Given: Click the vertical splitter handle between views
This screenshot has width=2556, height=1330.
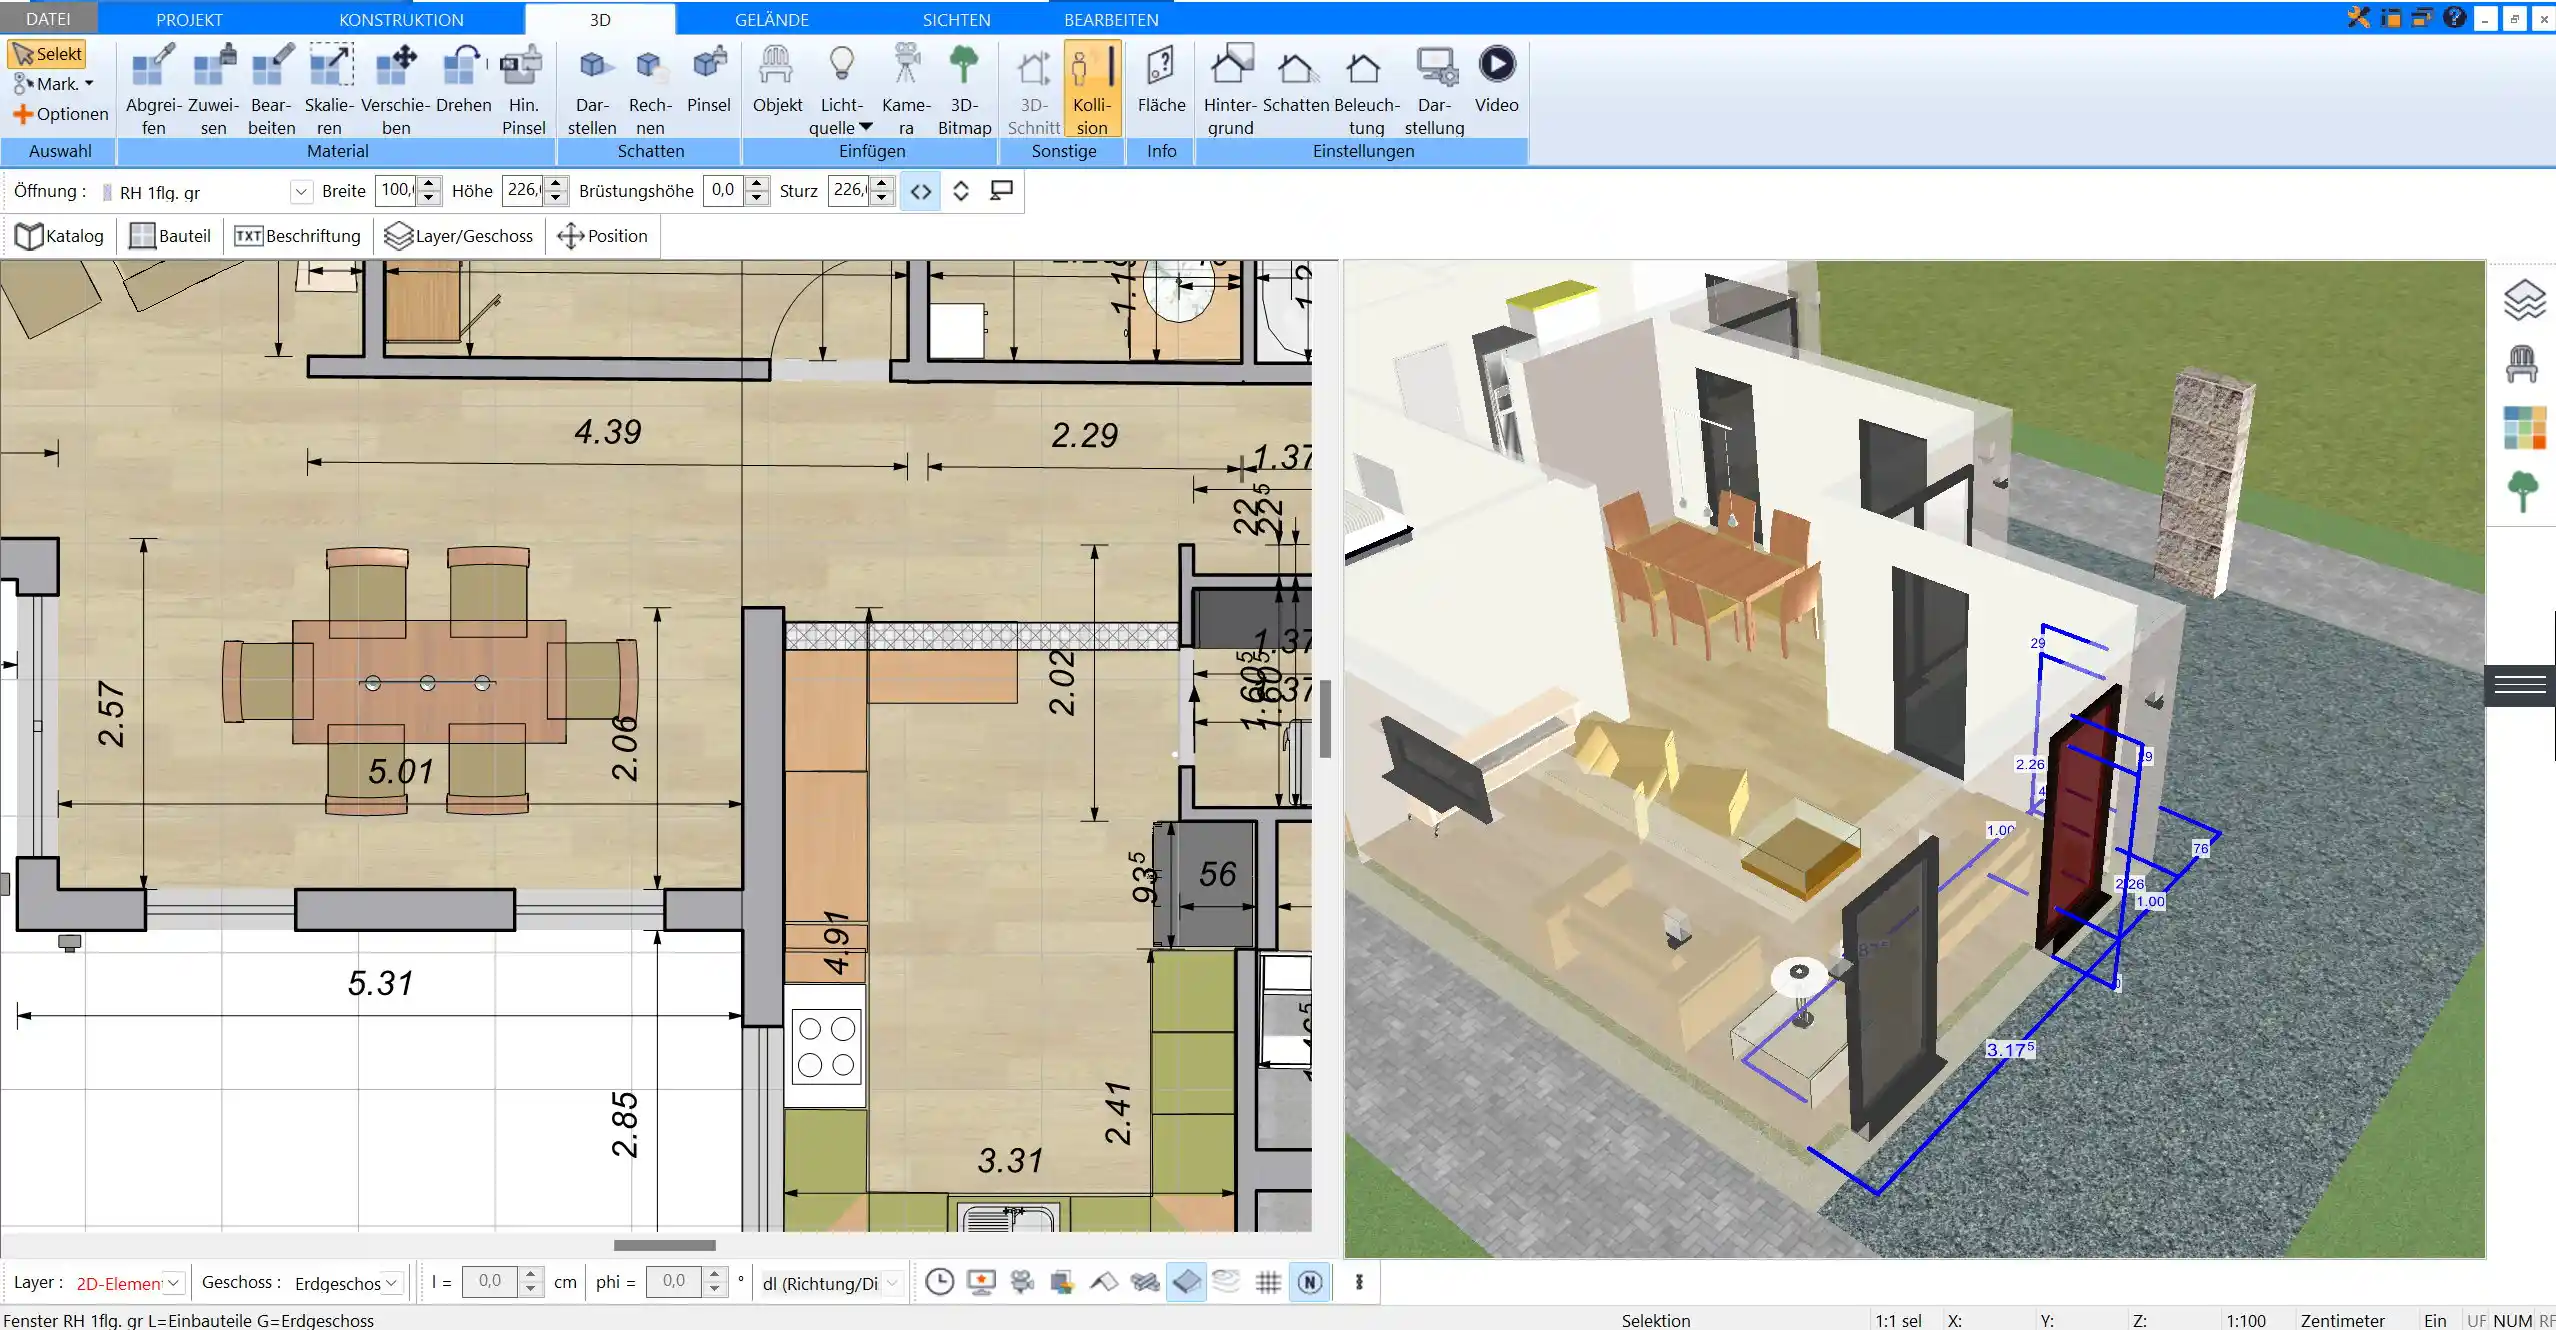Looking at the screenshot, I should (1325, 718).
